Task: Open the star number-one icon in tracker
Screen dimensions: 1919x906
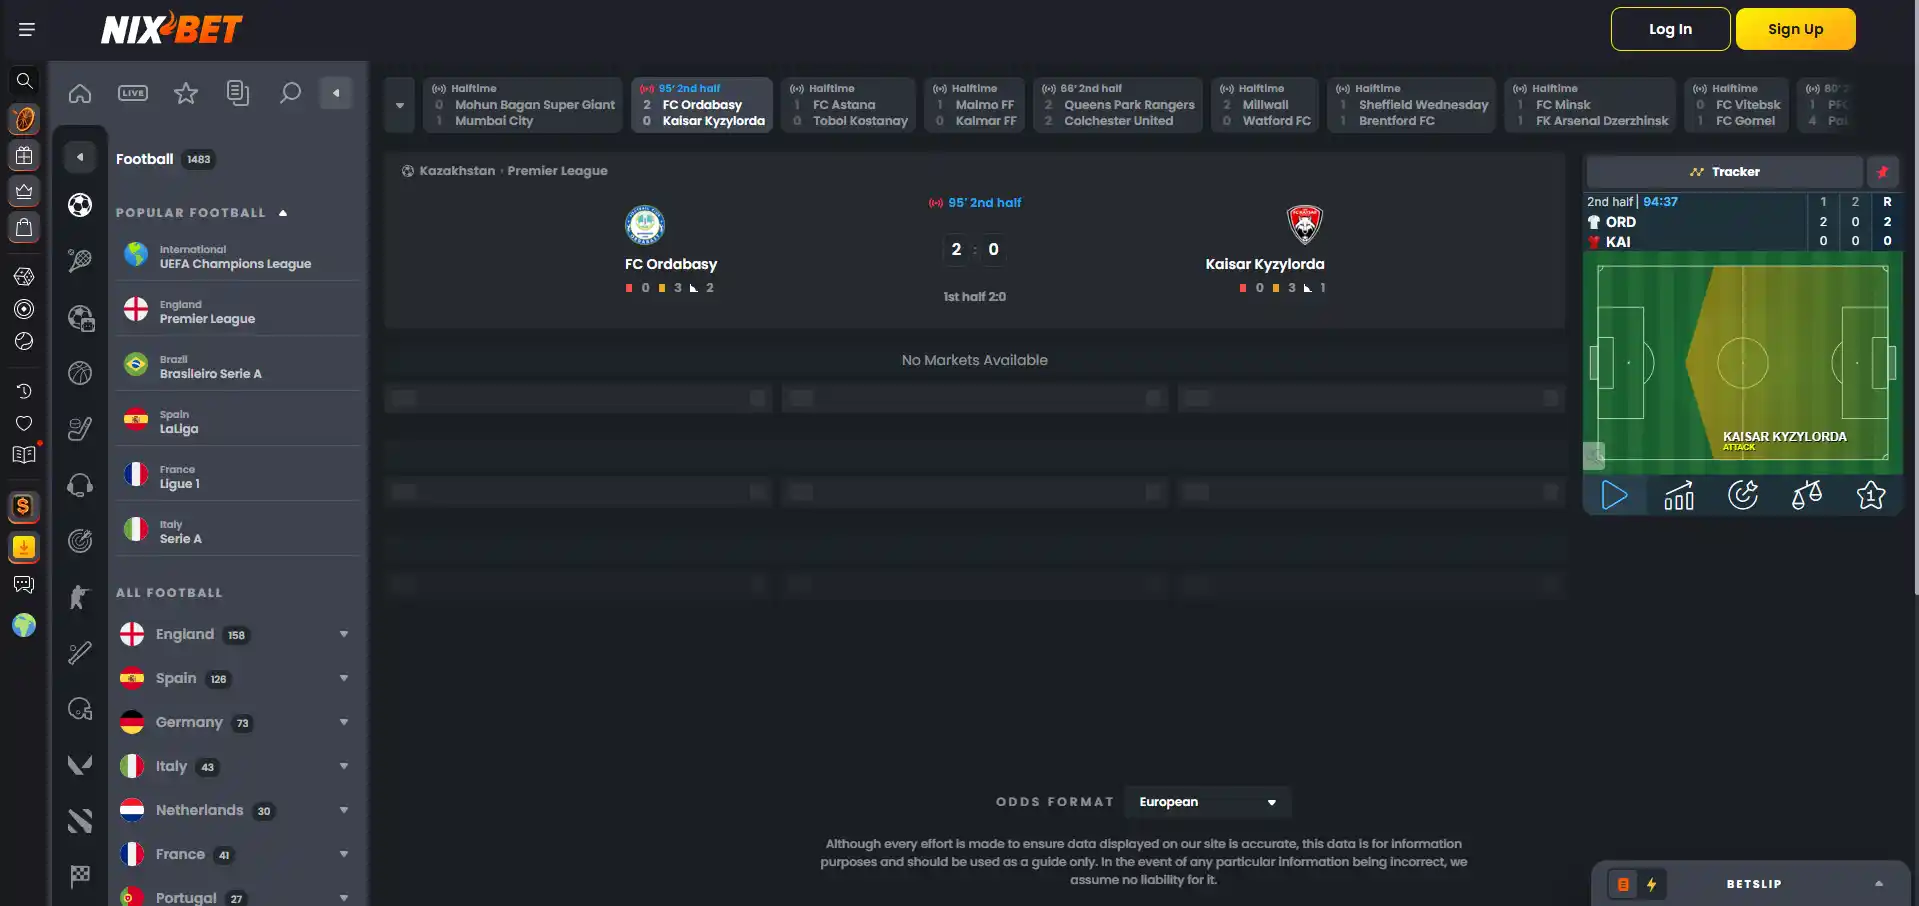Action: click(1871, 495)
